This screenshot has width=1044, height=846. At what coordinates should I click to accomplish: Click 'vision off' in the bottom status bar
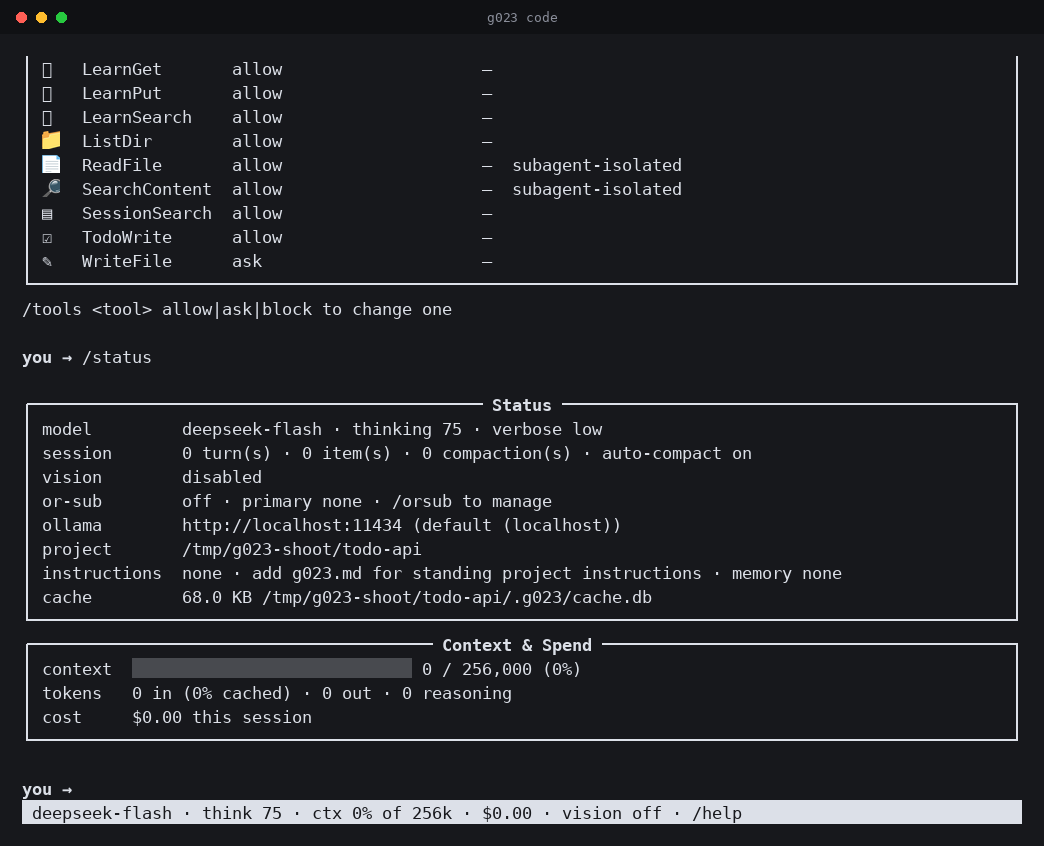(x=611, y=813)
